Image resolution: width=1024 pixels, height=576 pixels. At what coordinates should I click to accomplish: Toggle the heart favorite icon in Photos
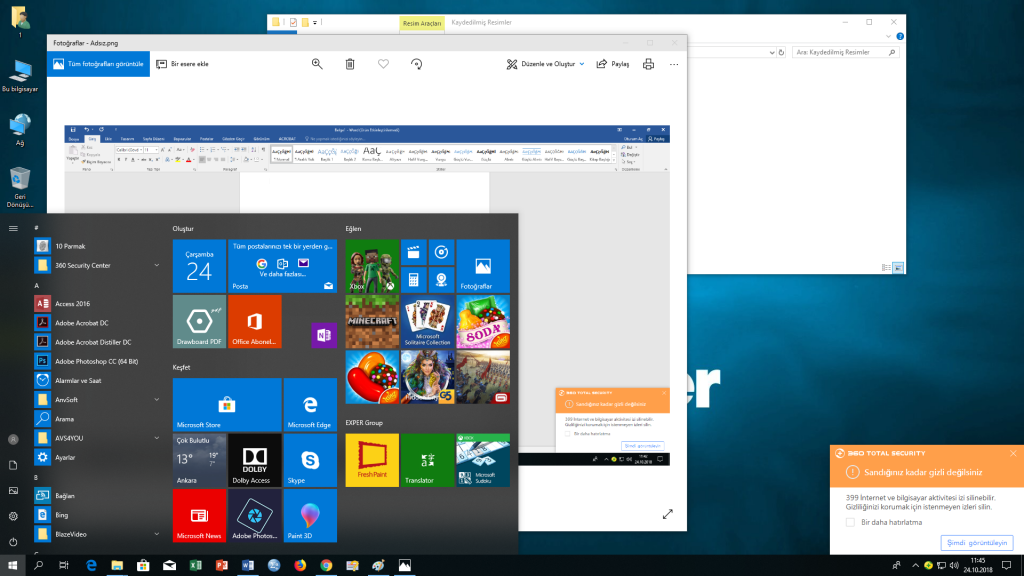pyautogui.click(x=383, y=64)
